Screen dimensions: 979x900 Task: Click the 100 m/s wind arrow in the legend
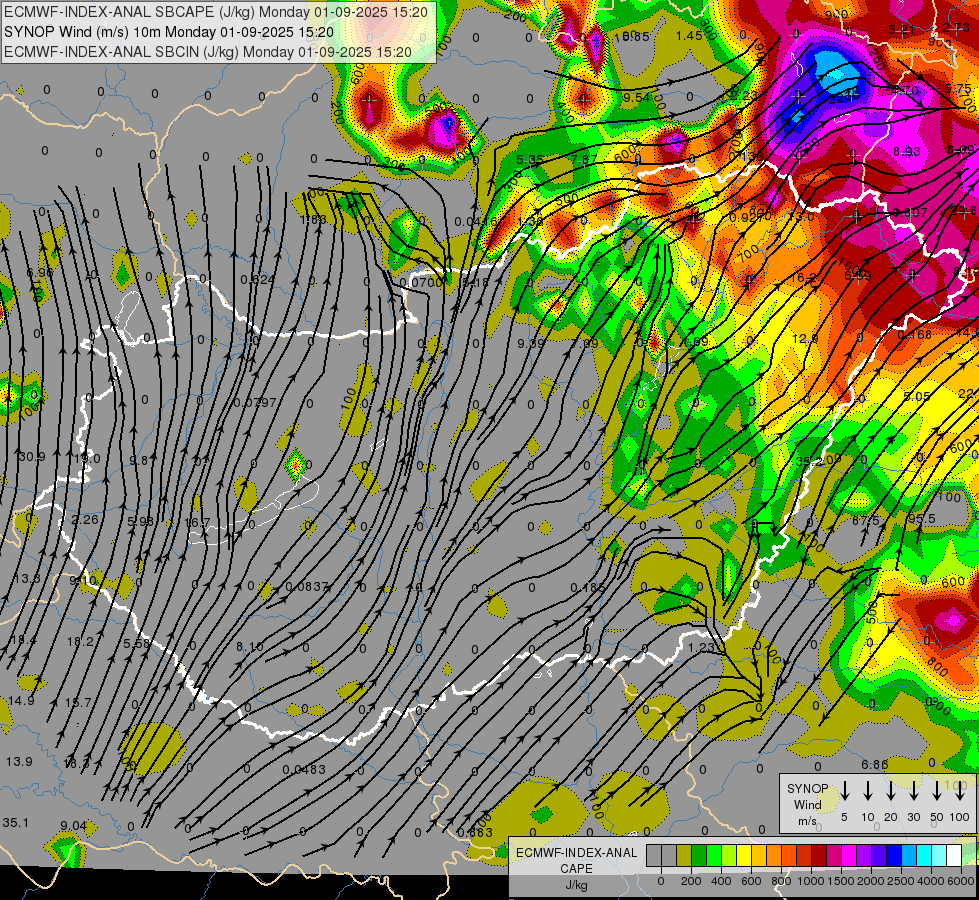coord(960,791)
